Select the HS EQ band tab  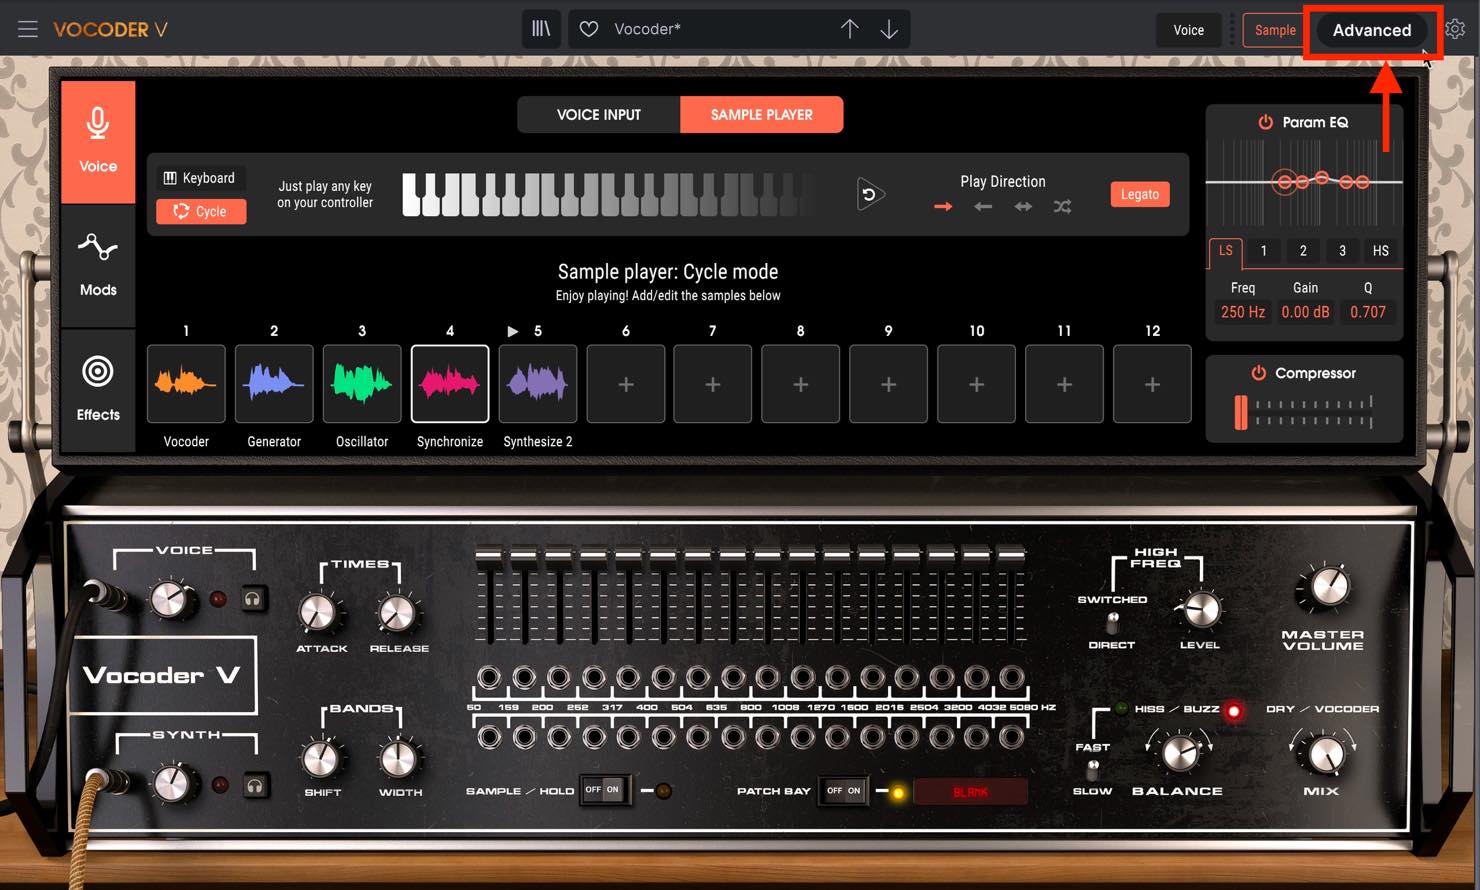(x=1381, y=251)
